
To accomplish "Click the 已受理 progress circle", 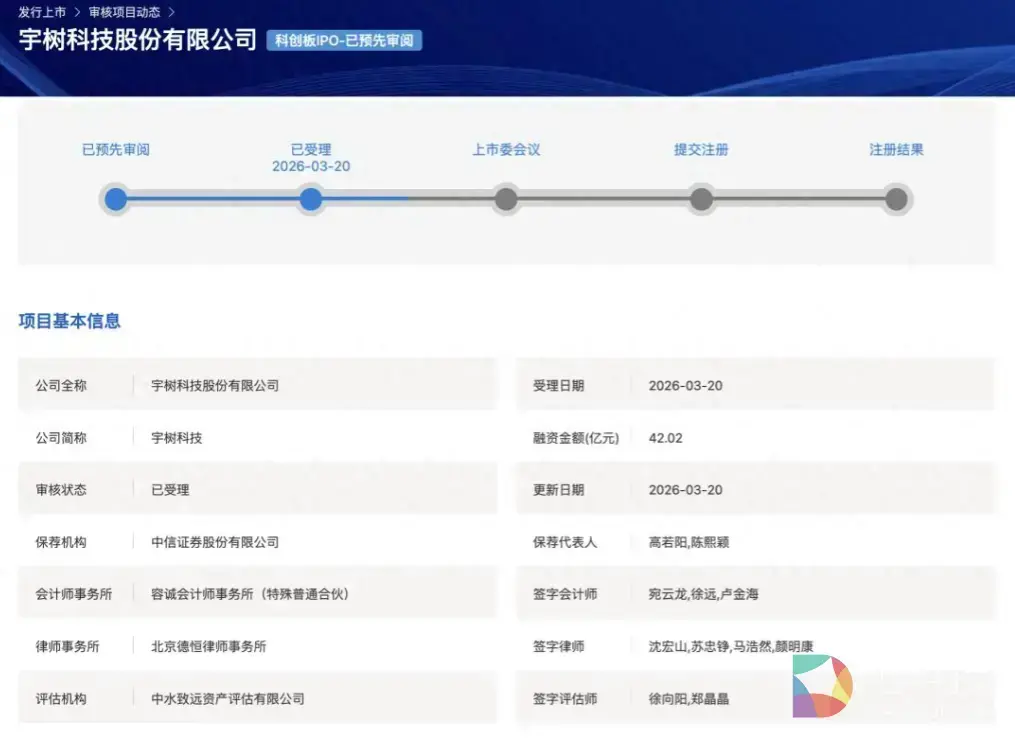I will point(310,199).
